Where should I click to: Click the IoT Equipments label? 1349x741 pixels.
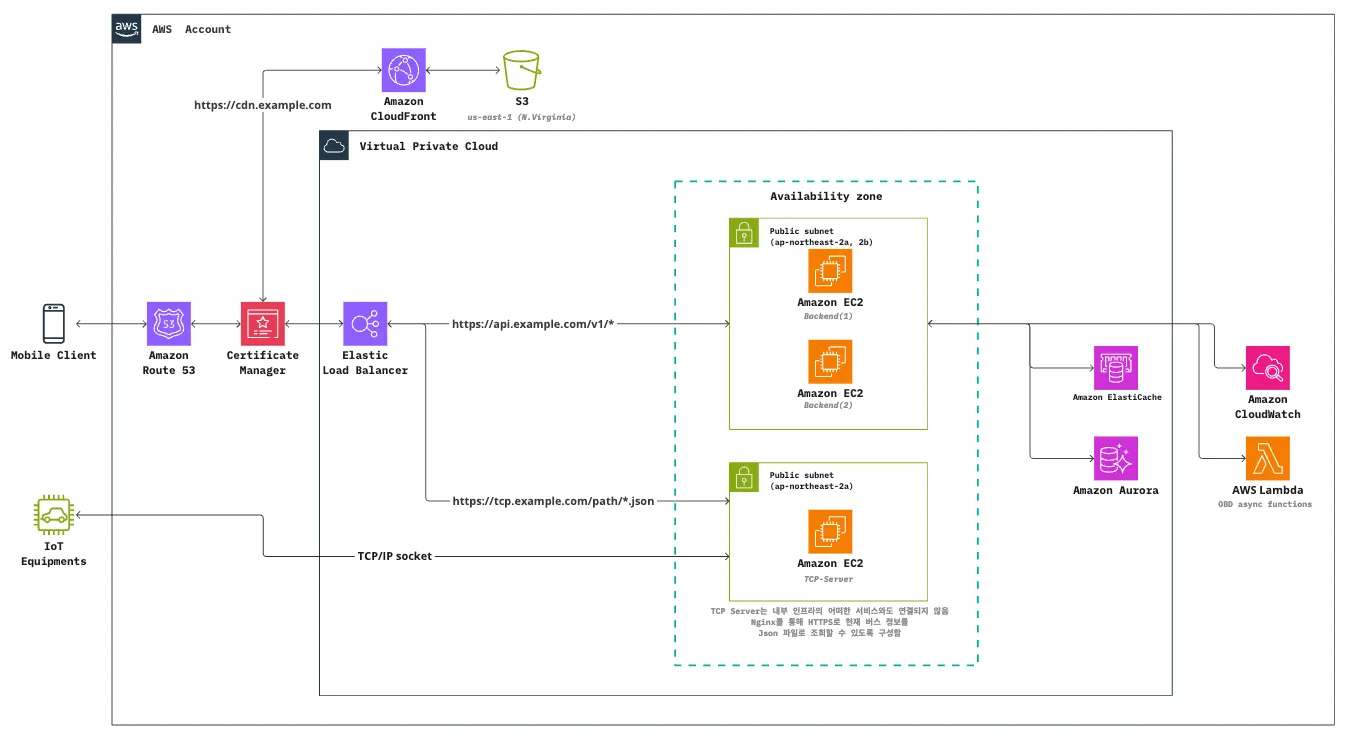(x=54, y=553)
